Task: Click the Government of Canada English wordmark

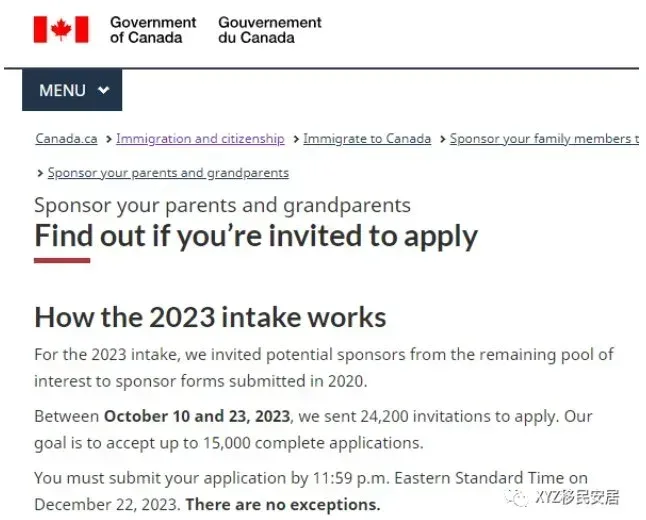Action: [x=153, y=30]
